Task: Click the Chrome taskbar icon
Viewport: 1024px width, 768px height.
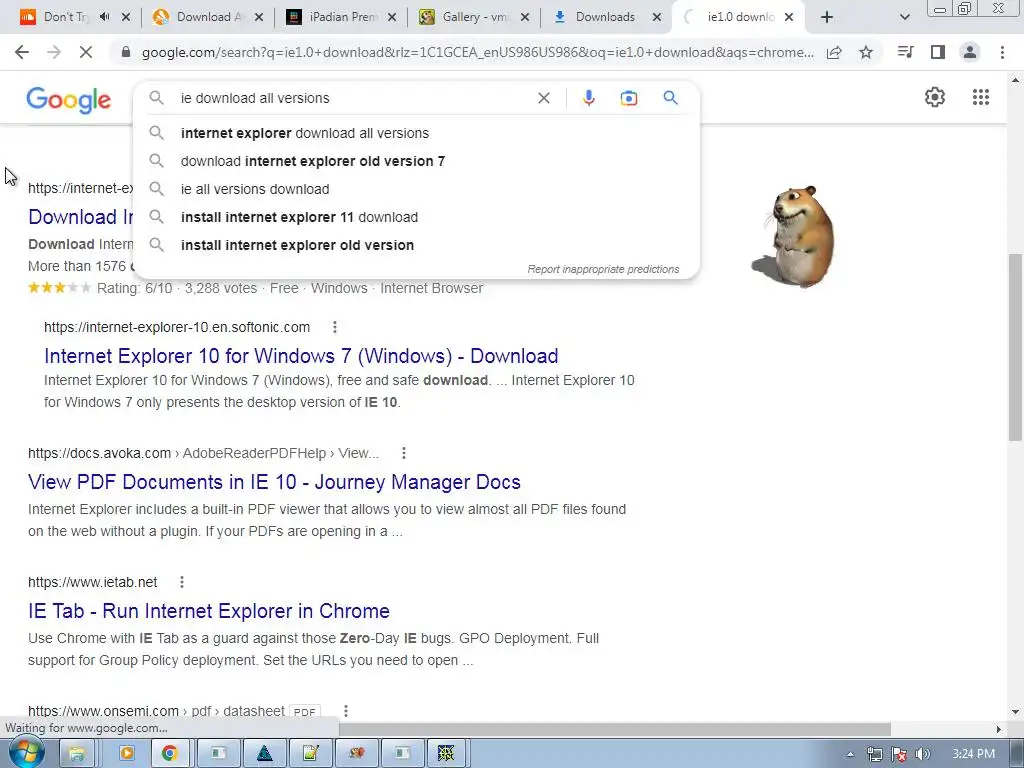Action: [170, 754]
